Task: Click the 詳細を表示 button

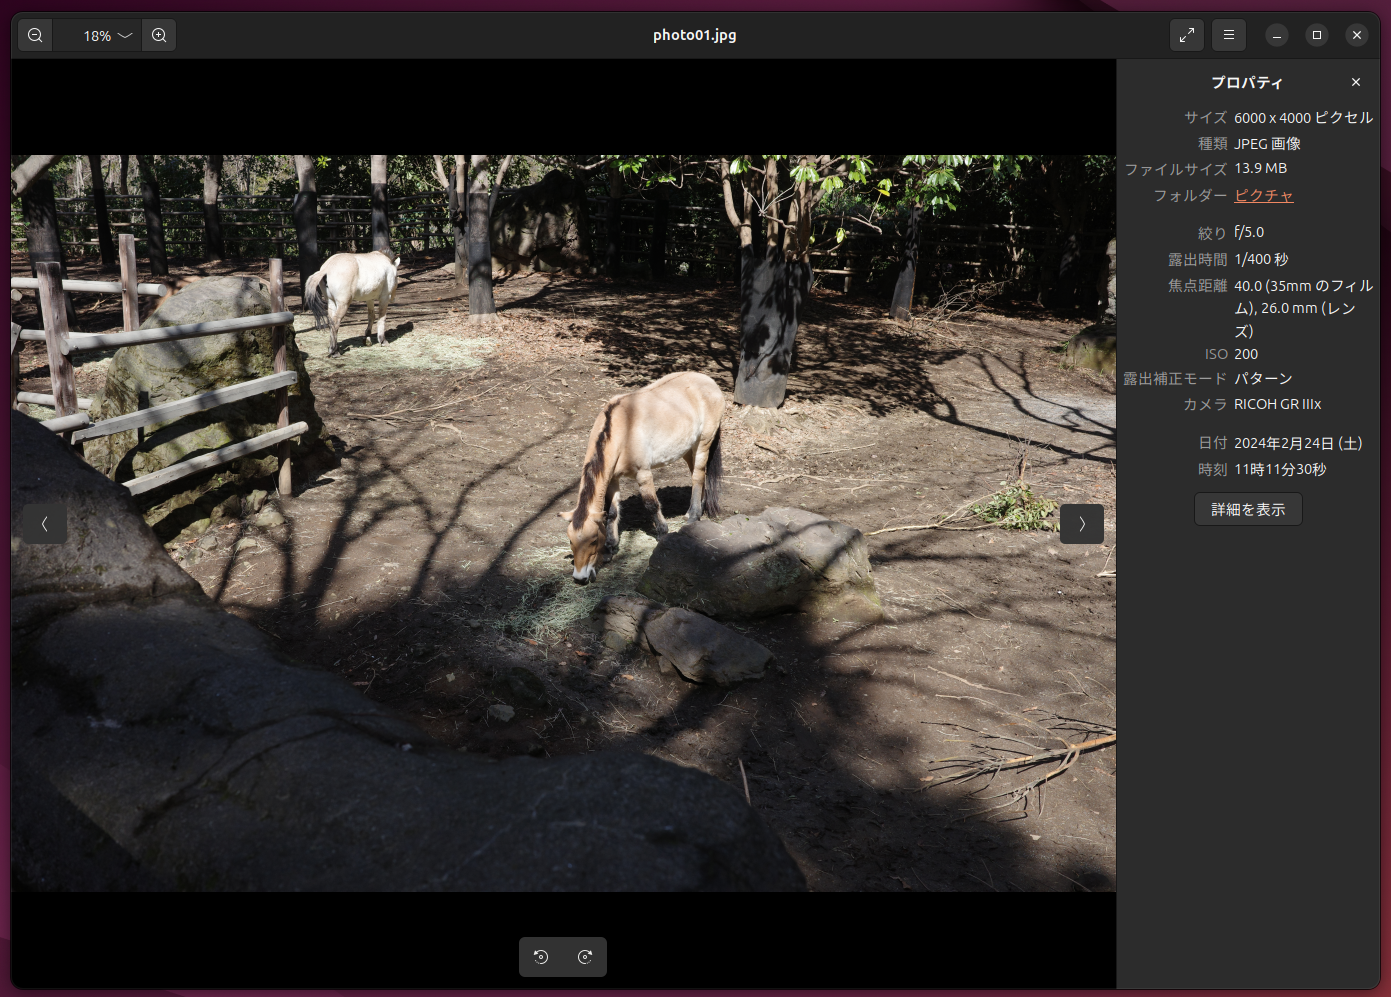Action: [1248, 509]
